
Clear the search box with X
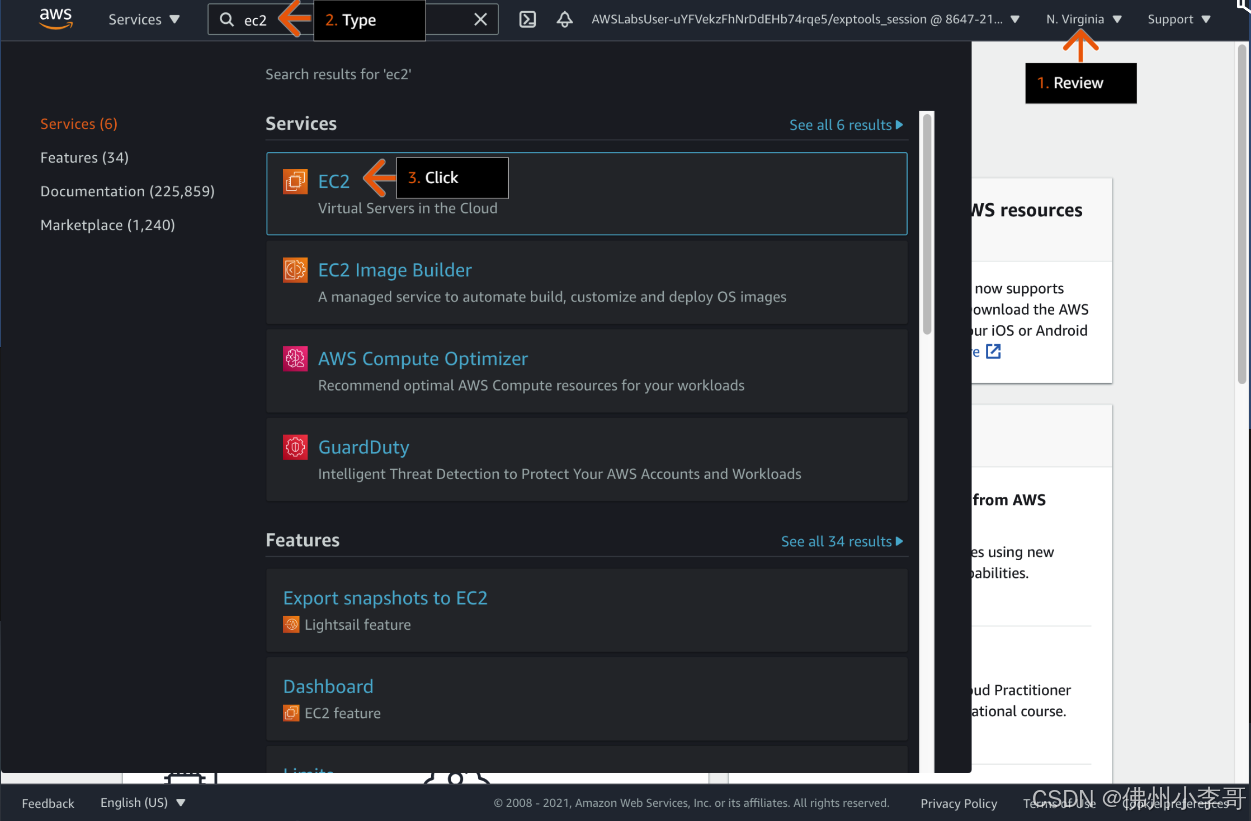pos(481,19)
